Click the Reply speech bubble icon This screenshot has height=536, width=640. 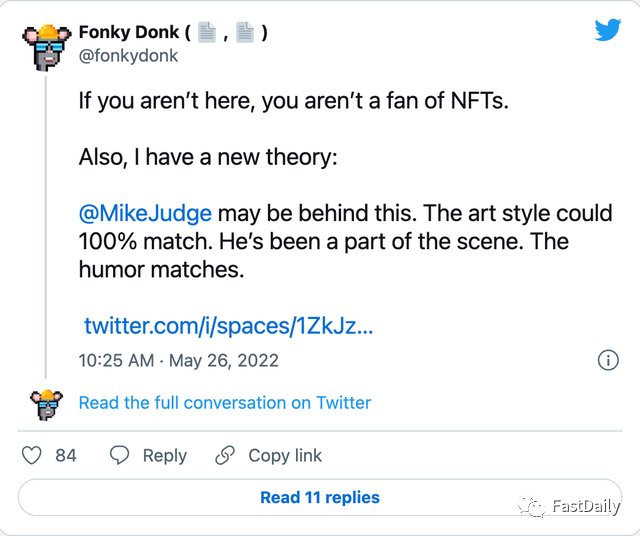120,455
